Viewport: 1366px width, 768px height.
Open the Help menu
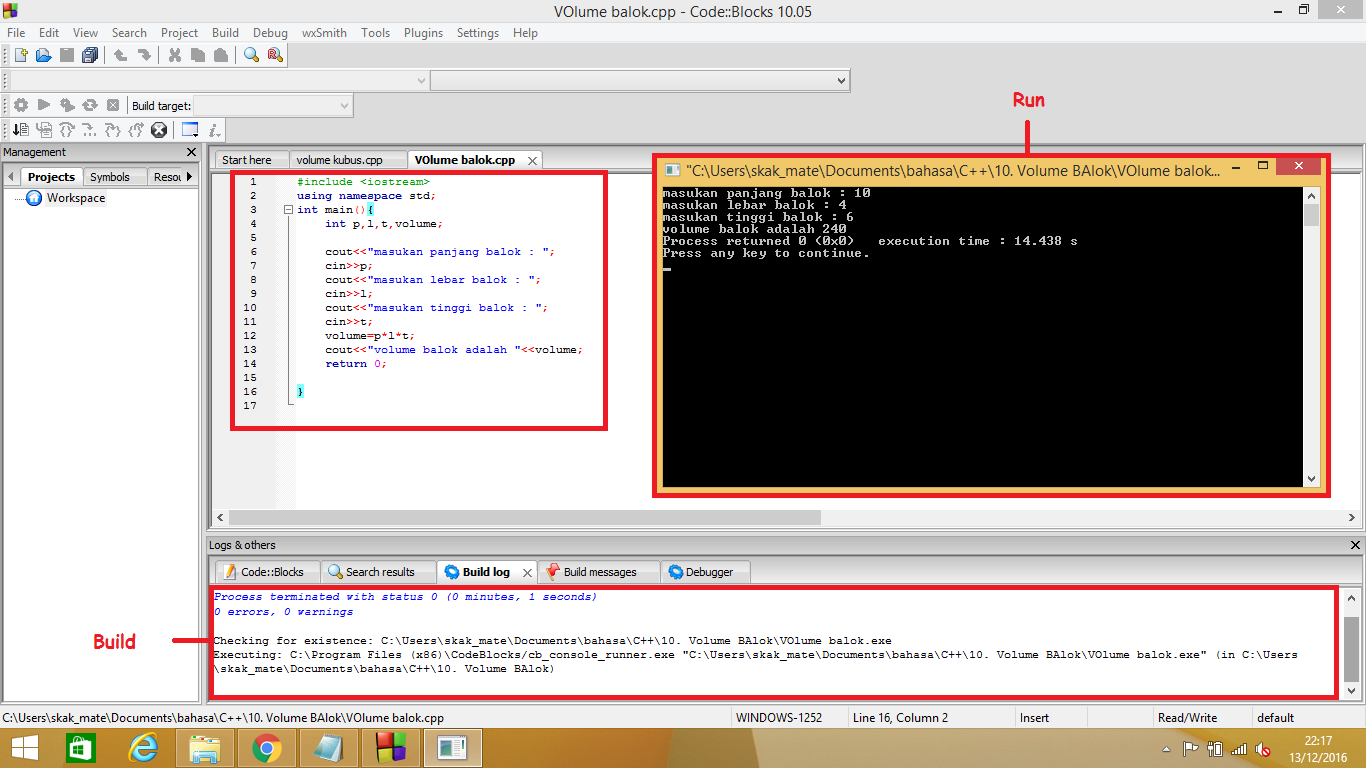(x=525, y=33)
